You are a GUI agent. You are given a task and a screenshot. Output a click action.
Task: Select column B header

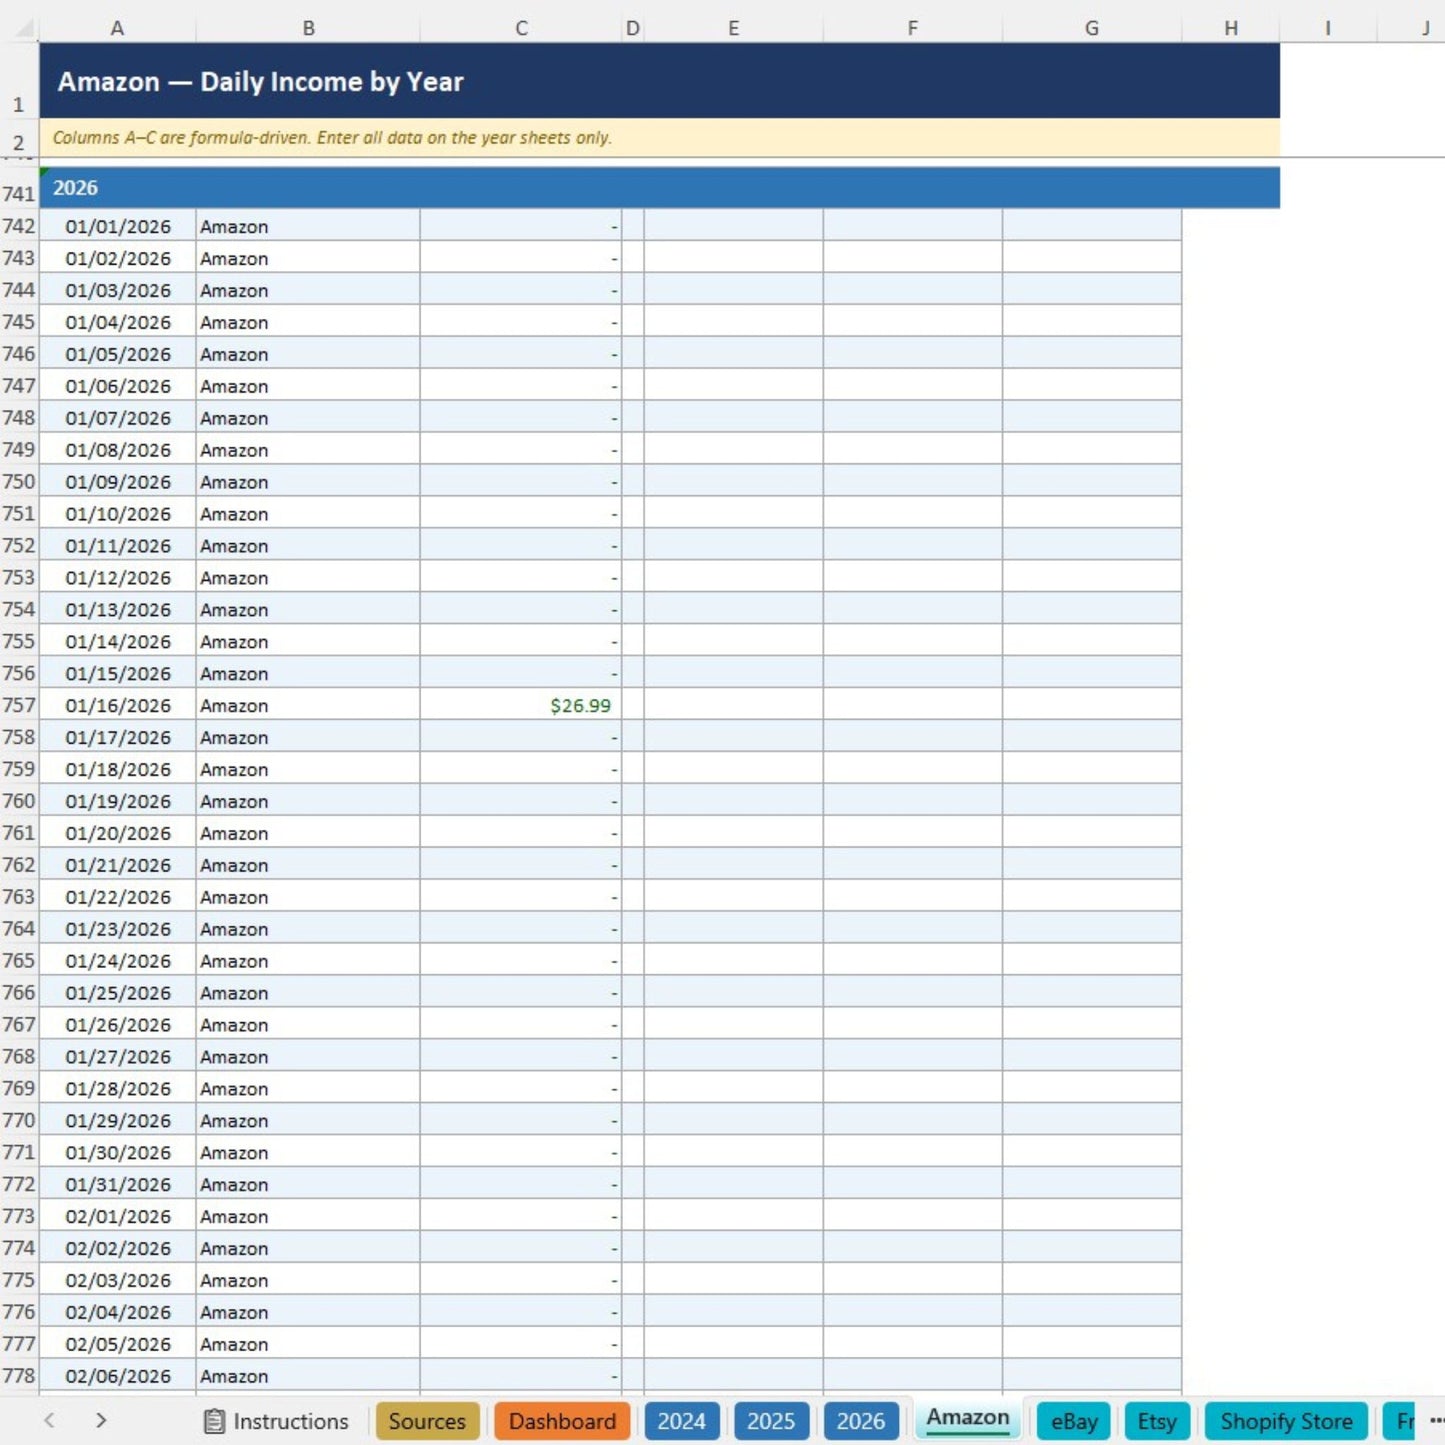308,28
